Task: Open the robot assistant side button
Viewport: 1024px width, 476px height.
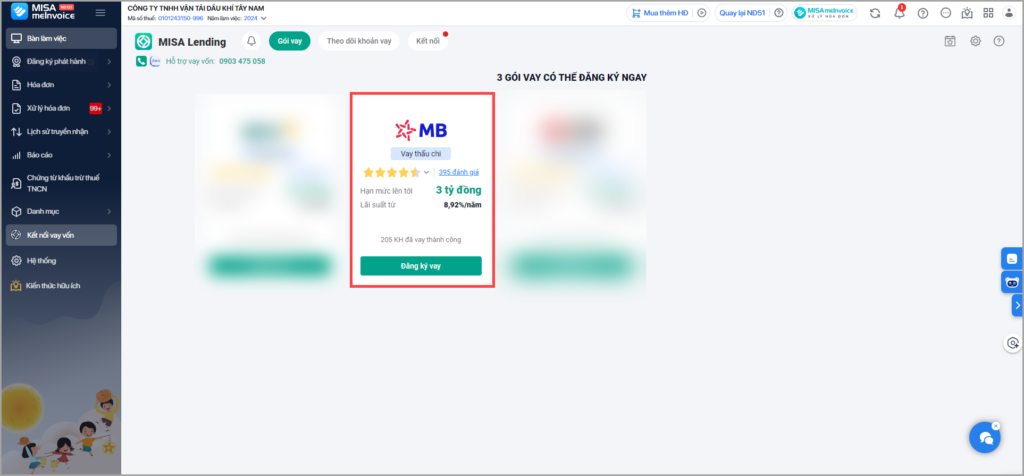Action: (1011, 282)
